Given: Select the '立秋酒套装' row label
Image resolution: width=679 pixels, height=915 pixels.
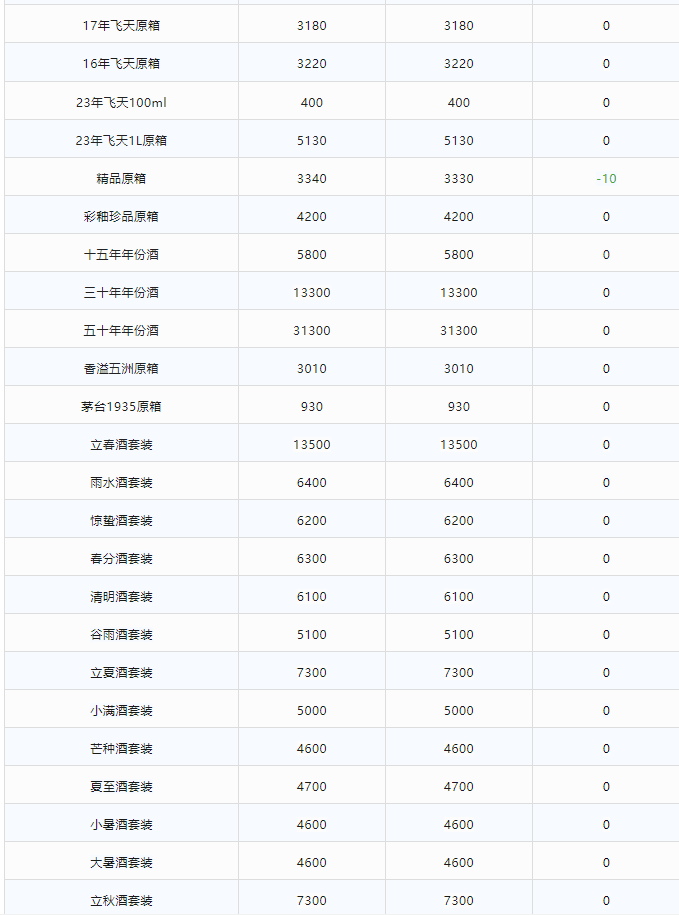Looking at the screenshot, I should 121,900.
